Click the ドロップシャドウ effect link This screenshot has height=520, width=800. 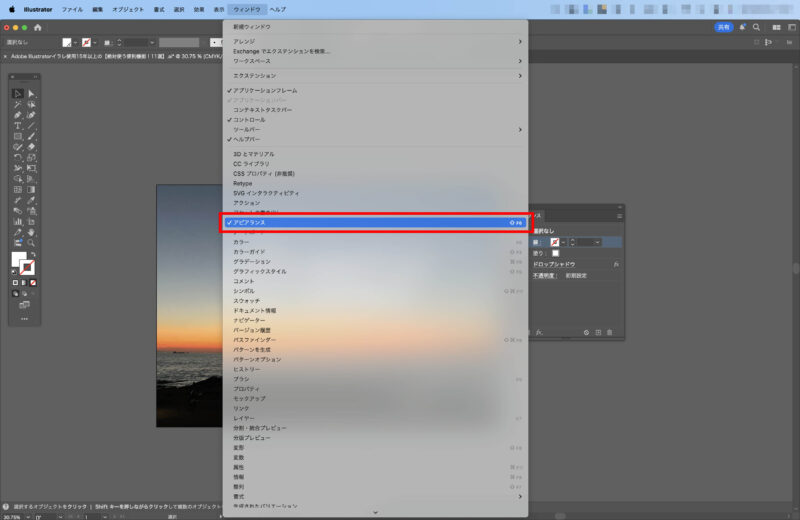point(554,264)
